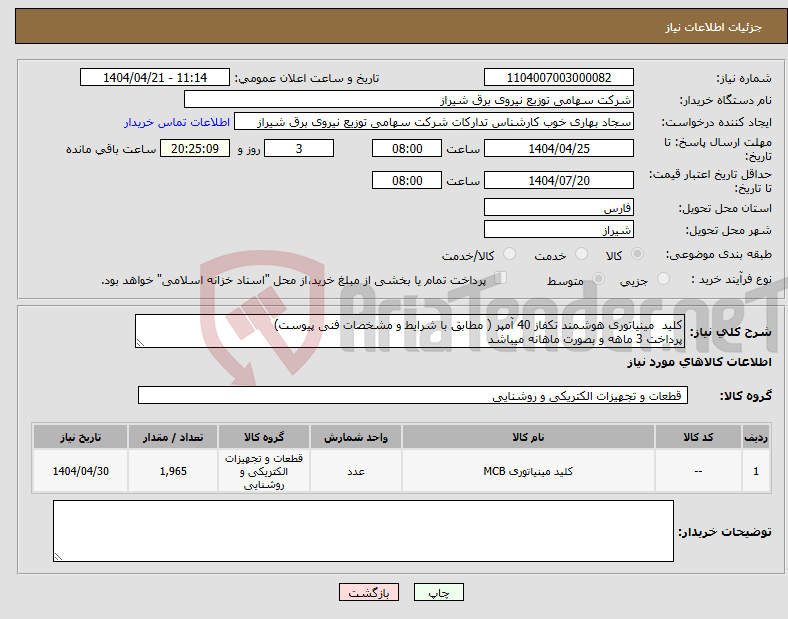
Task: Click the delivery province field فارس
Action: coord(558,207)
